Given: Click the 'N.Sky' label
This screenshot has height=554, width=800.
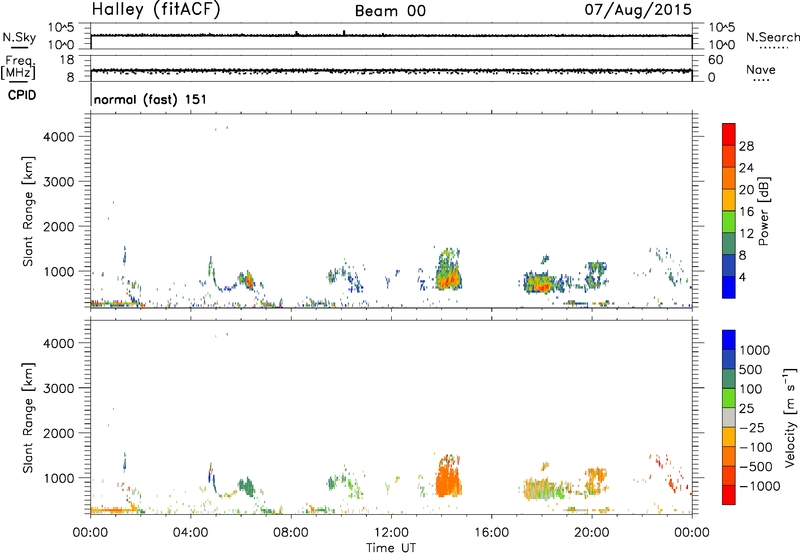Looking at the screenshot, I should coord(19,37).
